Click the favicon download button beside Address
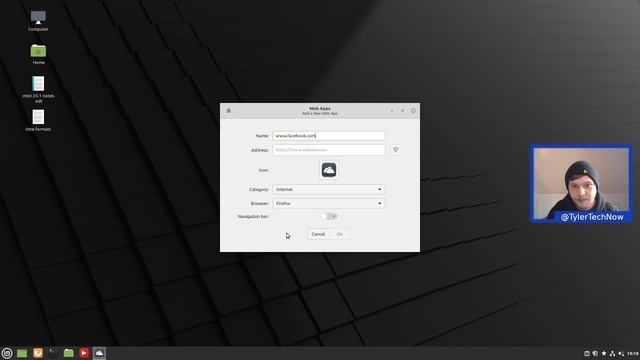The width and height of the screenshot is (640, 360). tap(396, 150)
